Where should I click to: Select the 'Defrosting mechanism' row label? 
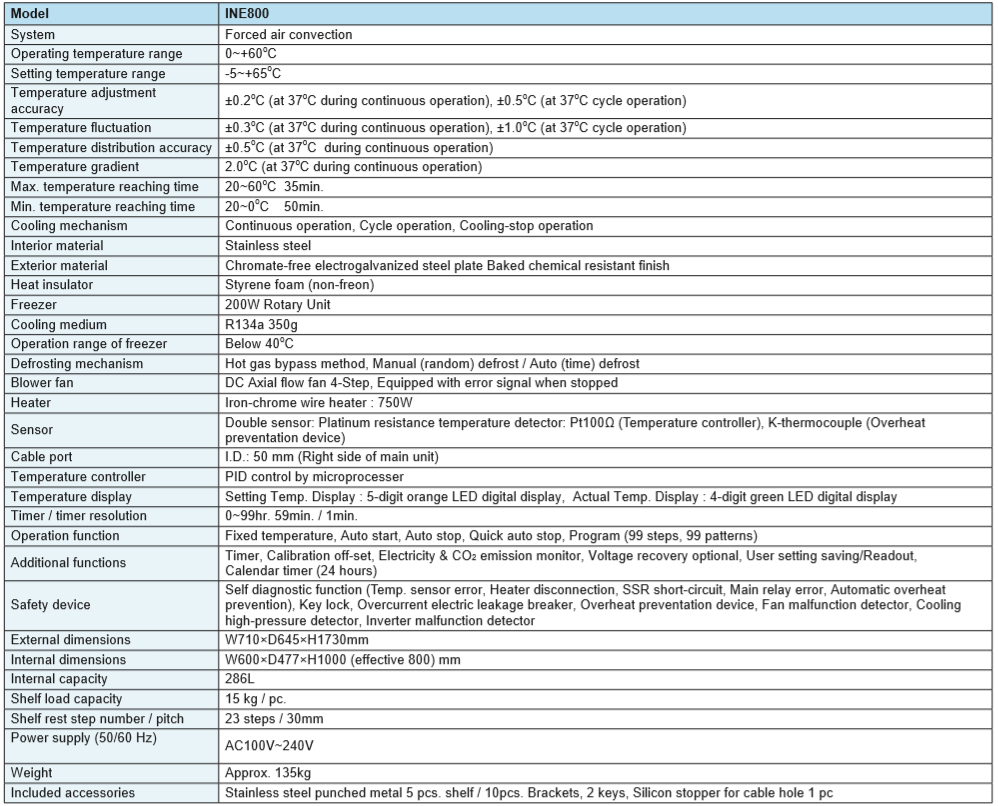point(77,363)
